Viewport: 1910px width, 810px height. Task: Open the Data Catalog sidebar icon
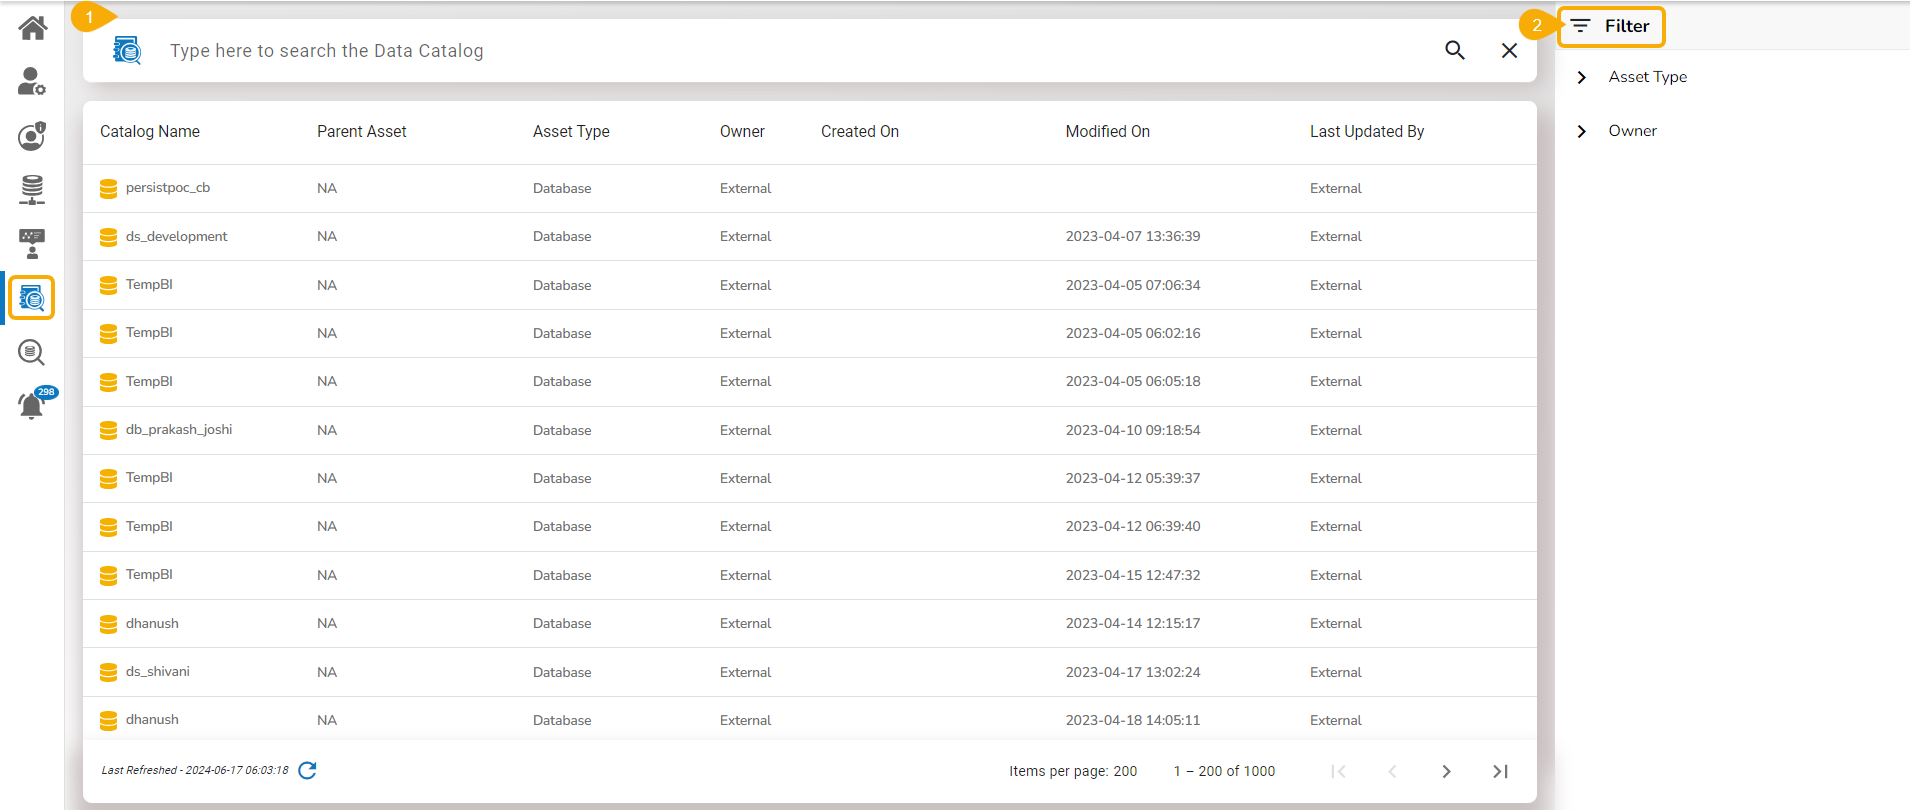[32, 298]
